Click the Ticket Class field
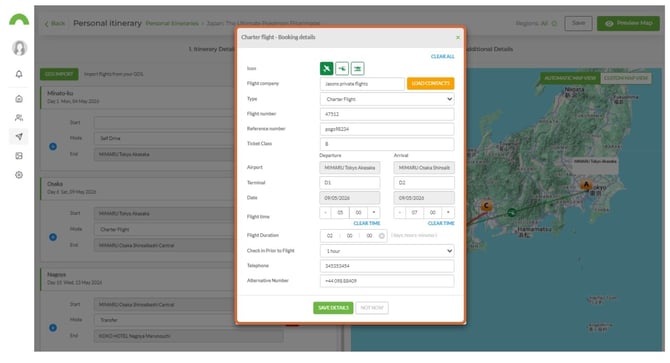 pyautogui.click(x=387, y=144)
